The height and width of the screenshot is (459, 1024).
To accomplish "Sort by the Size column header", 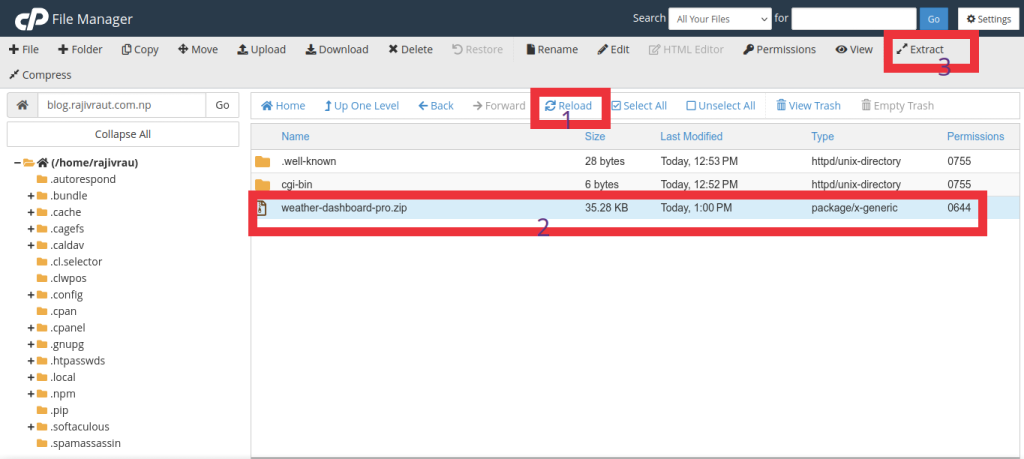I will point(595,136).
